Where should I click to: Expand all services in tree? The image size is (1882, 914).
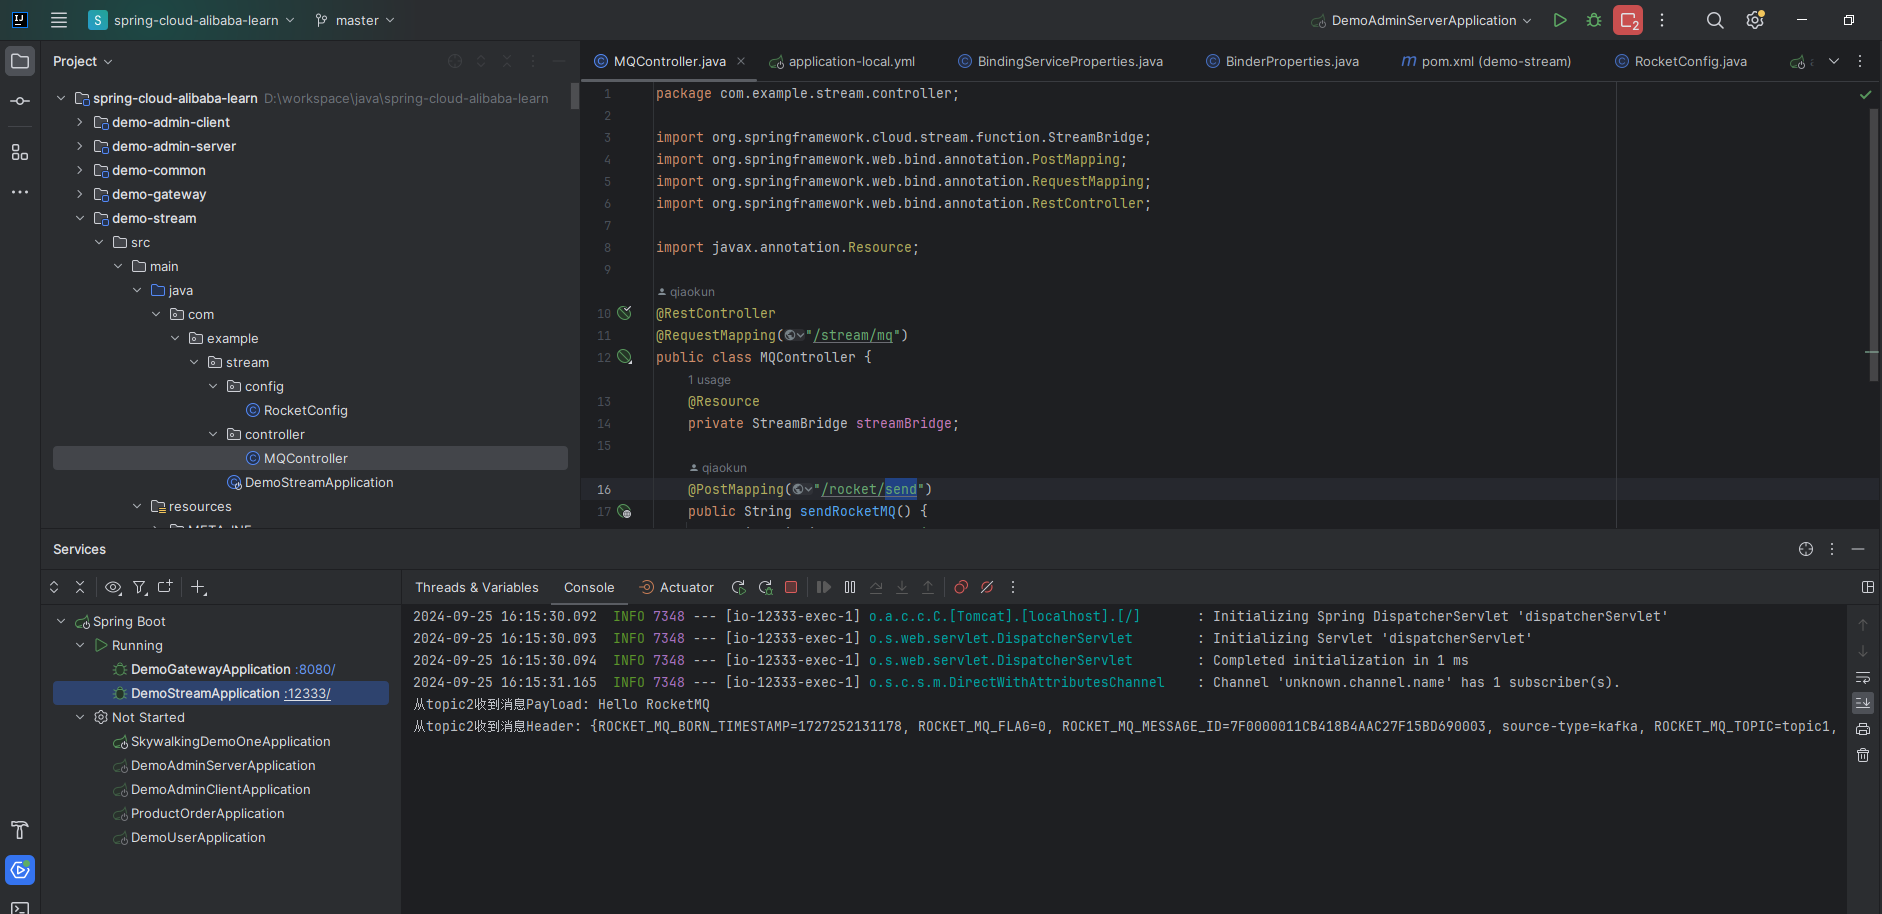click(54, 588)
